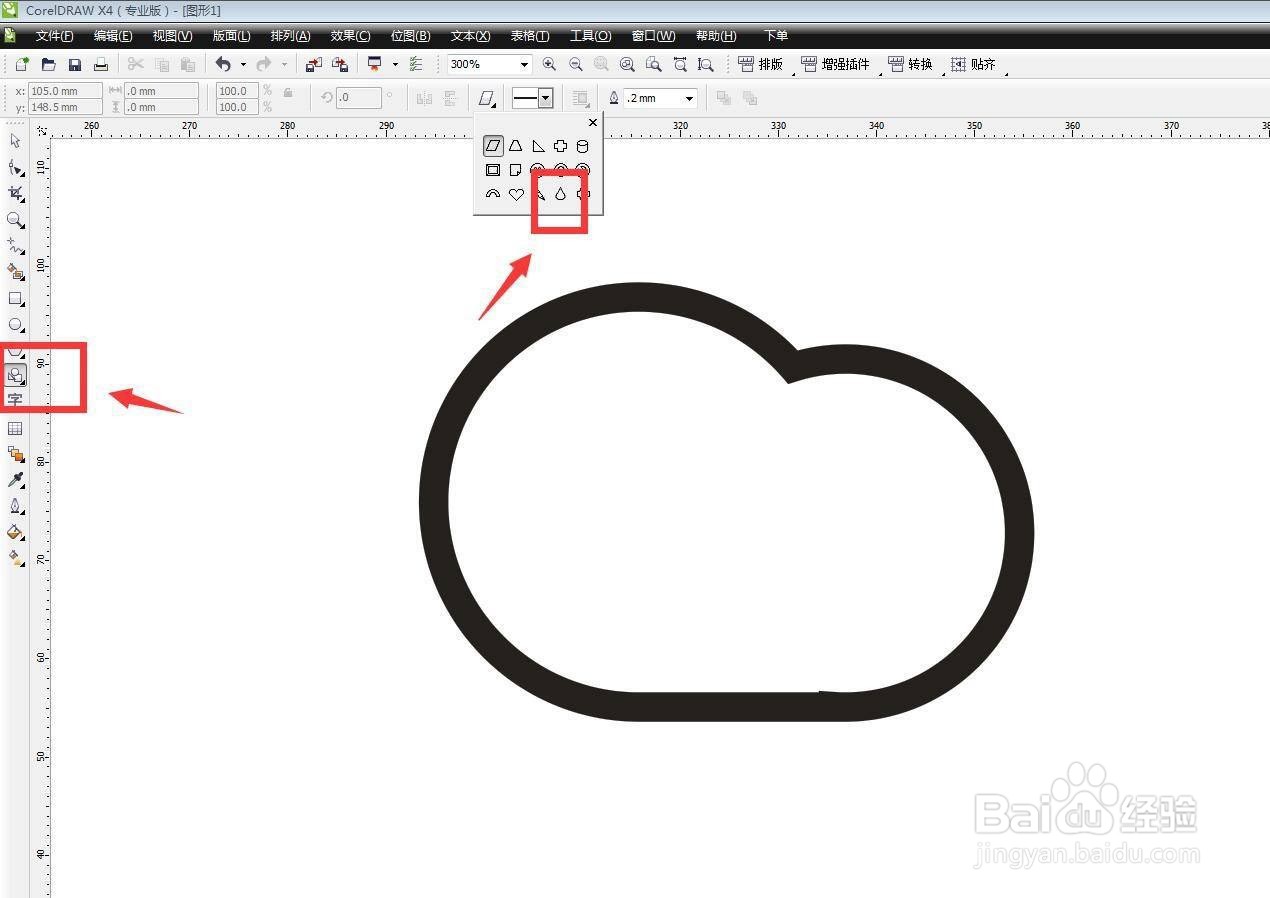1270x898 pixels.
Task: Select the Crop tool
Action: tap(15, 193)
